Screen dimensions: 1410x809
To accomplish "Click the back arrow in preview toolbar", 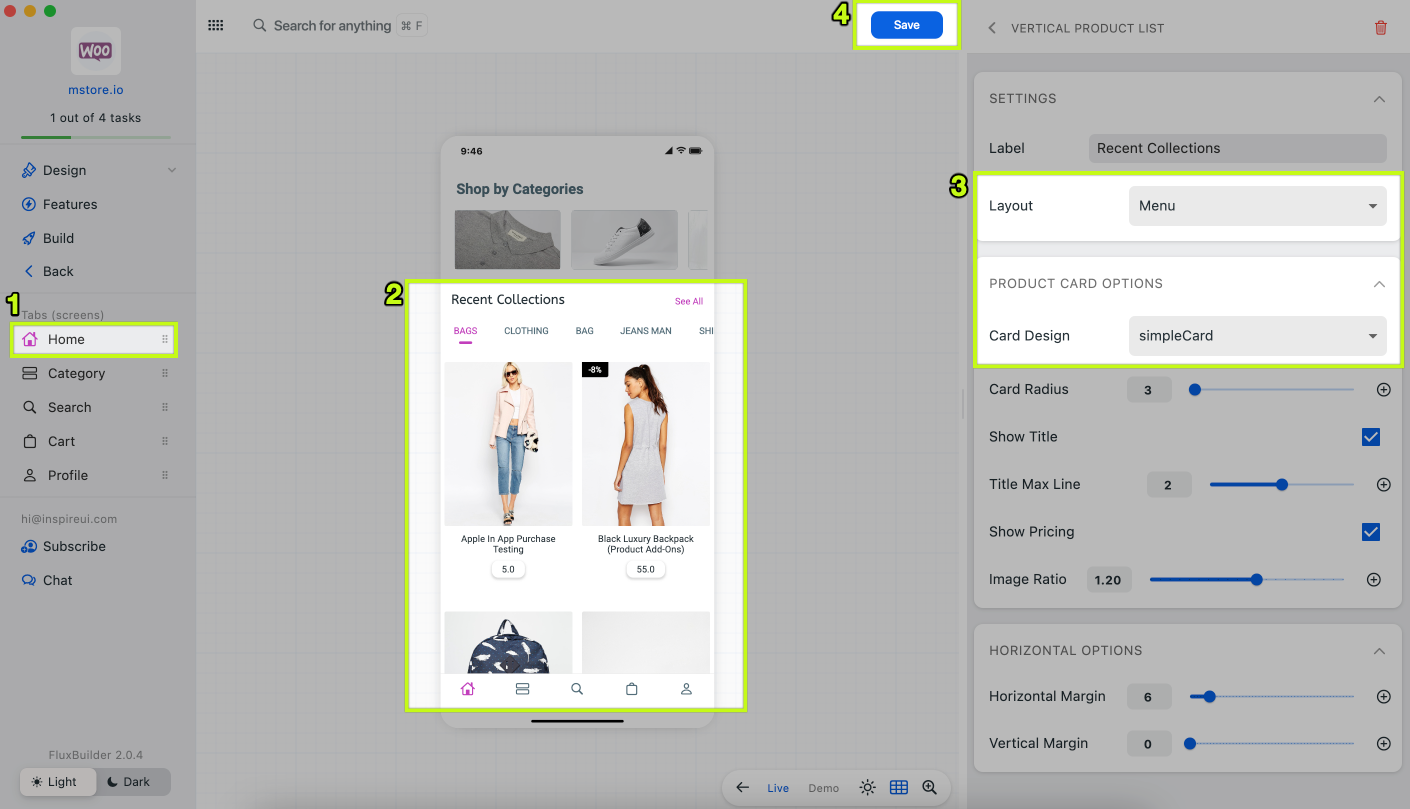I will point(743,788).
